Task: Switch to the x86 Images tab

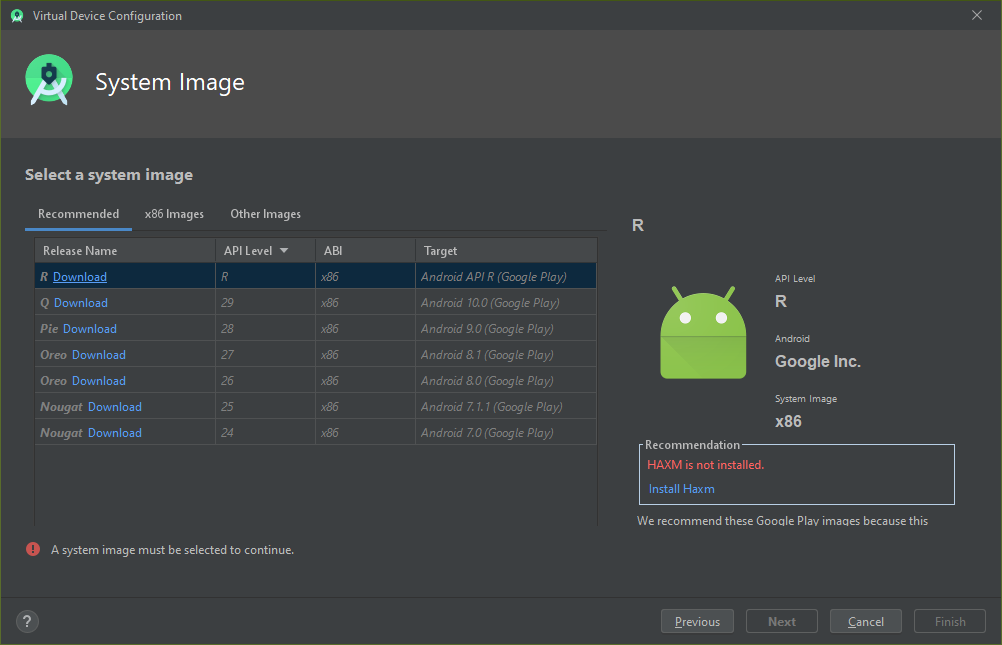Action: (x=174, y=214)
